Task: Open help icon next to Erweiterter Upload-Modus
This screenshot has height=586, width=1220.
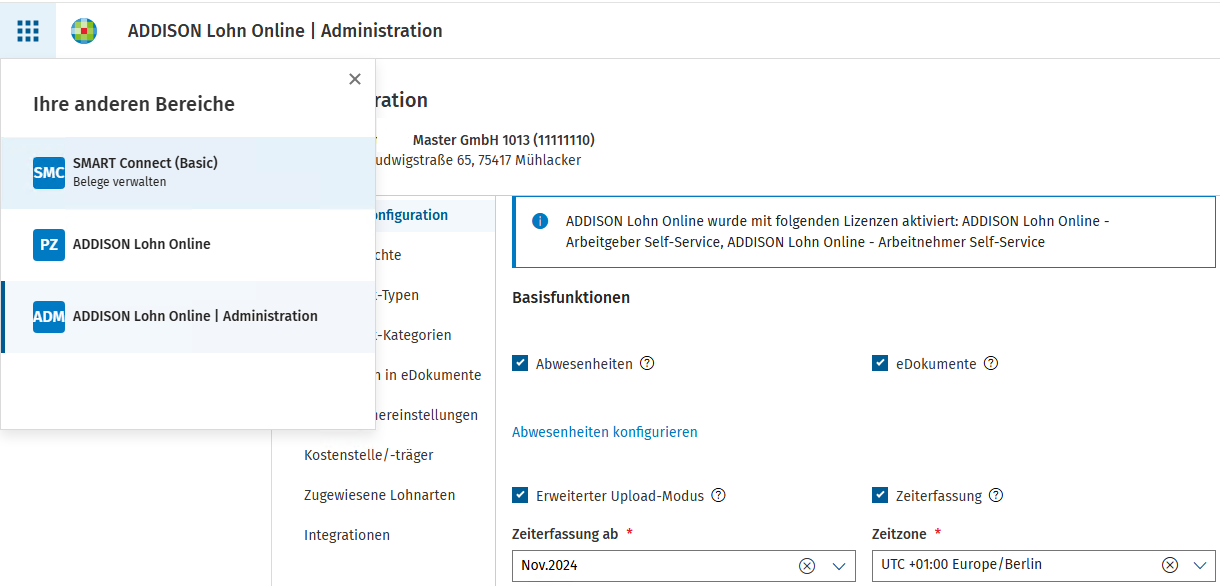Action: click(718, 495)
